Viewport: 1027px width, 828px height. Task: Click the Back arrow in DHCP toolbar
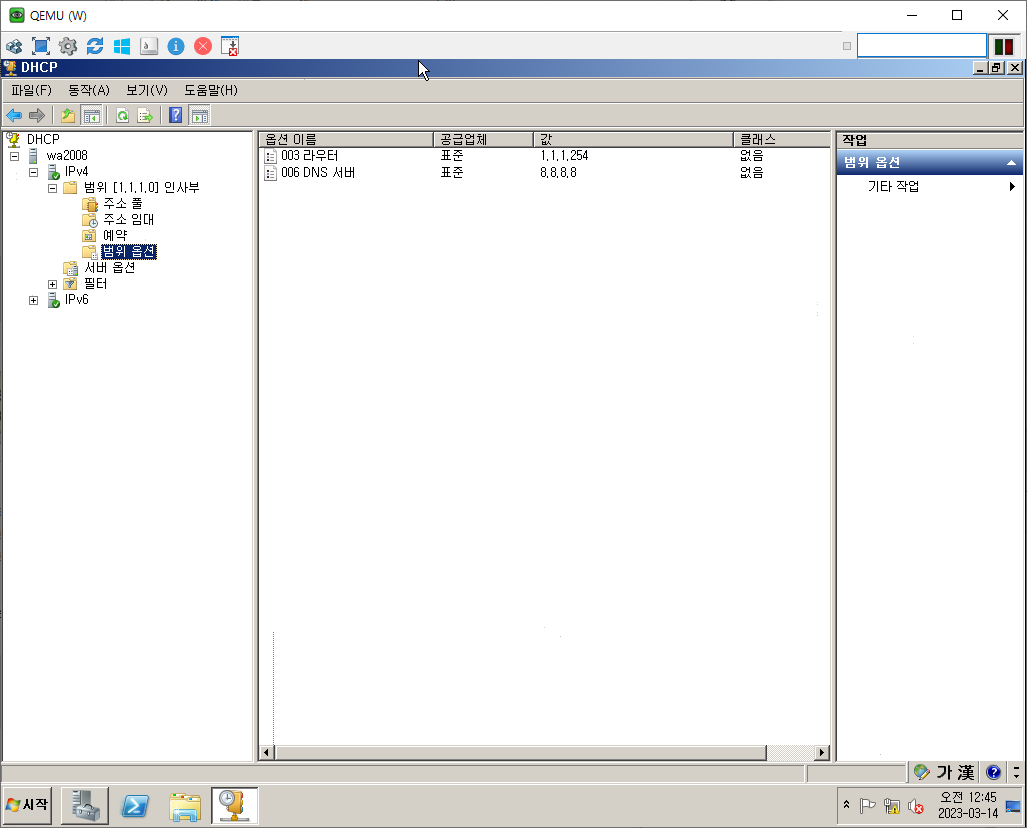(x=14, y=116)
